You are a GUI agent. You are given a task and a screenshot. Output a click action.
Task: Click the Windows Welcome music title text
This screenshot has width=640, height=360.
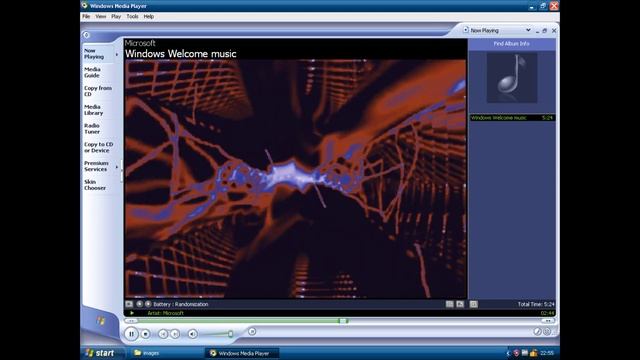point(180,53)
